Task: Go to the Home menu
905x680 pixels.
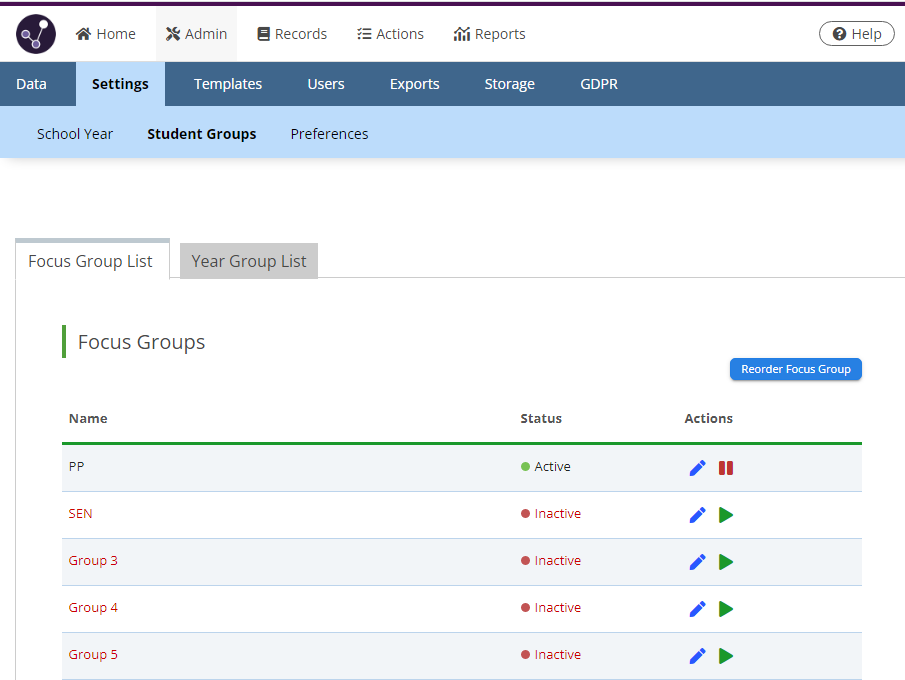Action: 106,34
